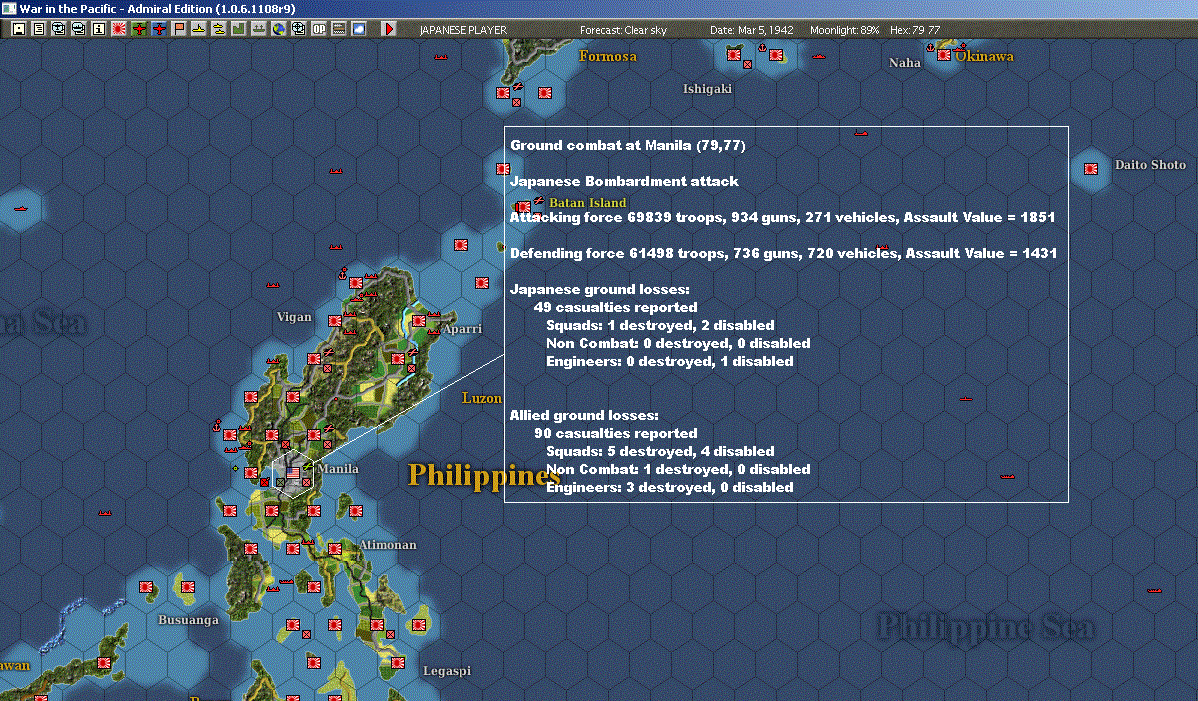Image resolution: width=1198 pixels, height=701 pixels.
Task: Click the red play arrow end-turn icon
Action: 389,29
